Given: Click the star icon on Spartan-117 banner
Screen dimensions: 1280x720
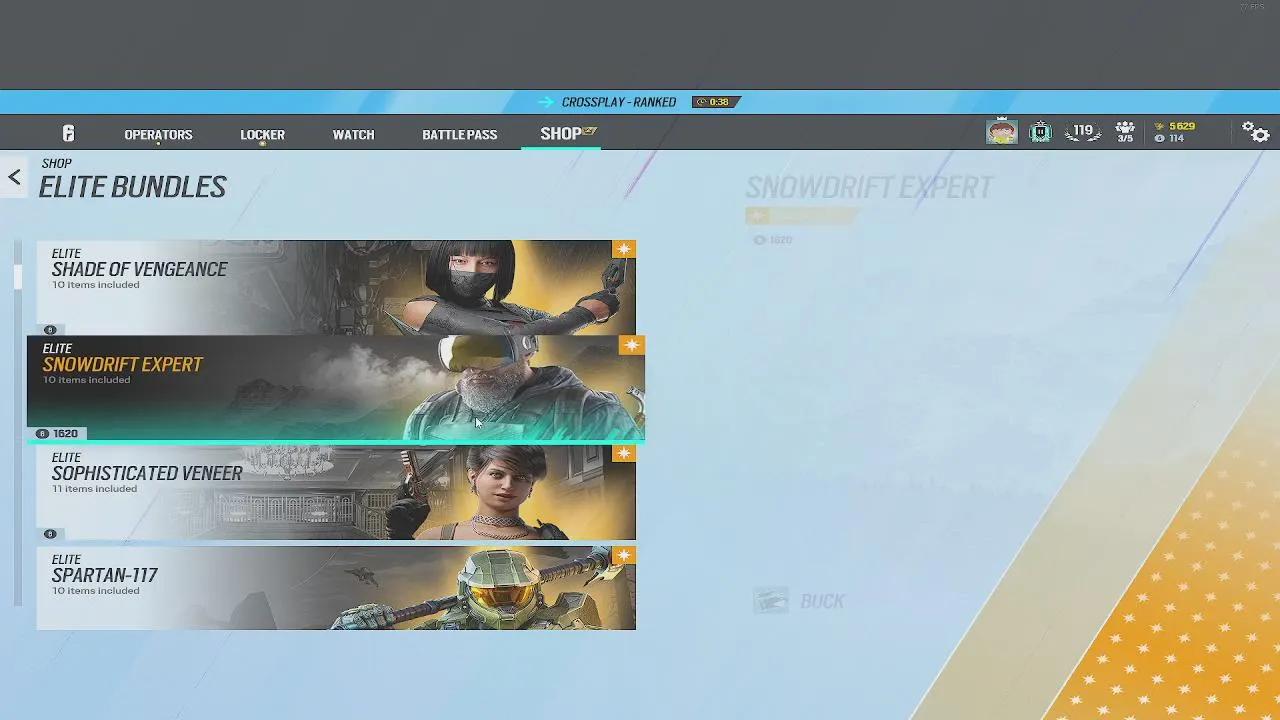Looking at the screenshot, I should [624, 555].
